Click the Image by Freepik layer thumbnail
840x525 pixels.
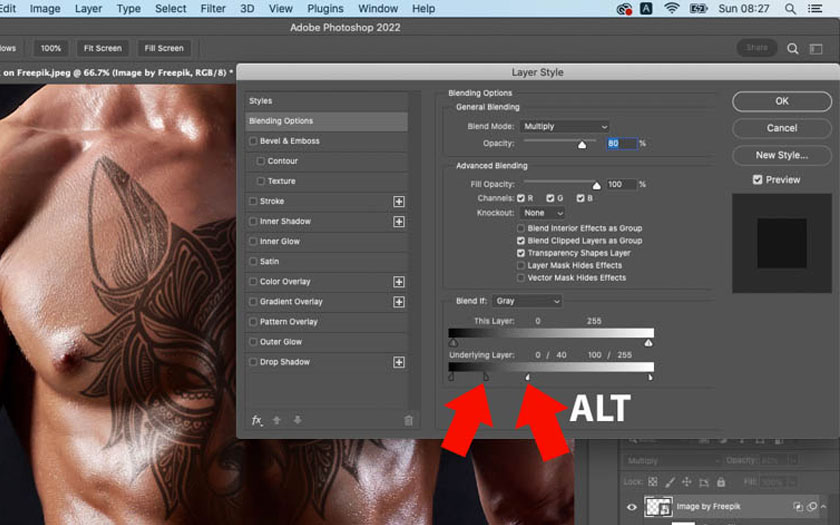pos(658,507)
